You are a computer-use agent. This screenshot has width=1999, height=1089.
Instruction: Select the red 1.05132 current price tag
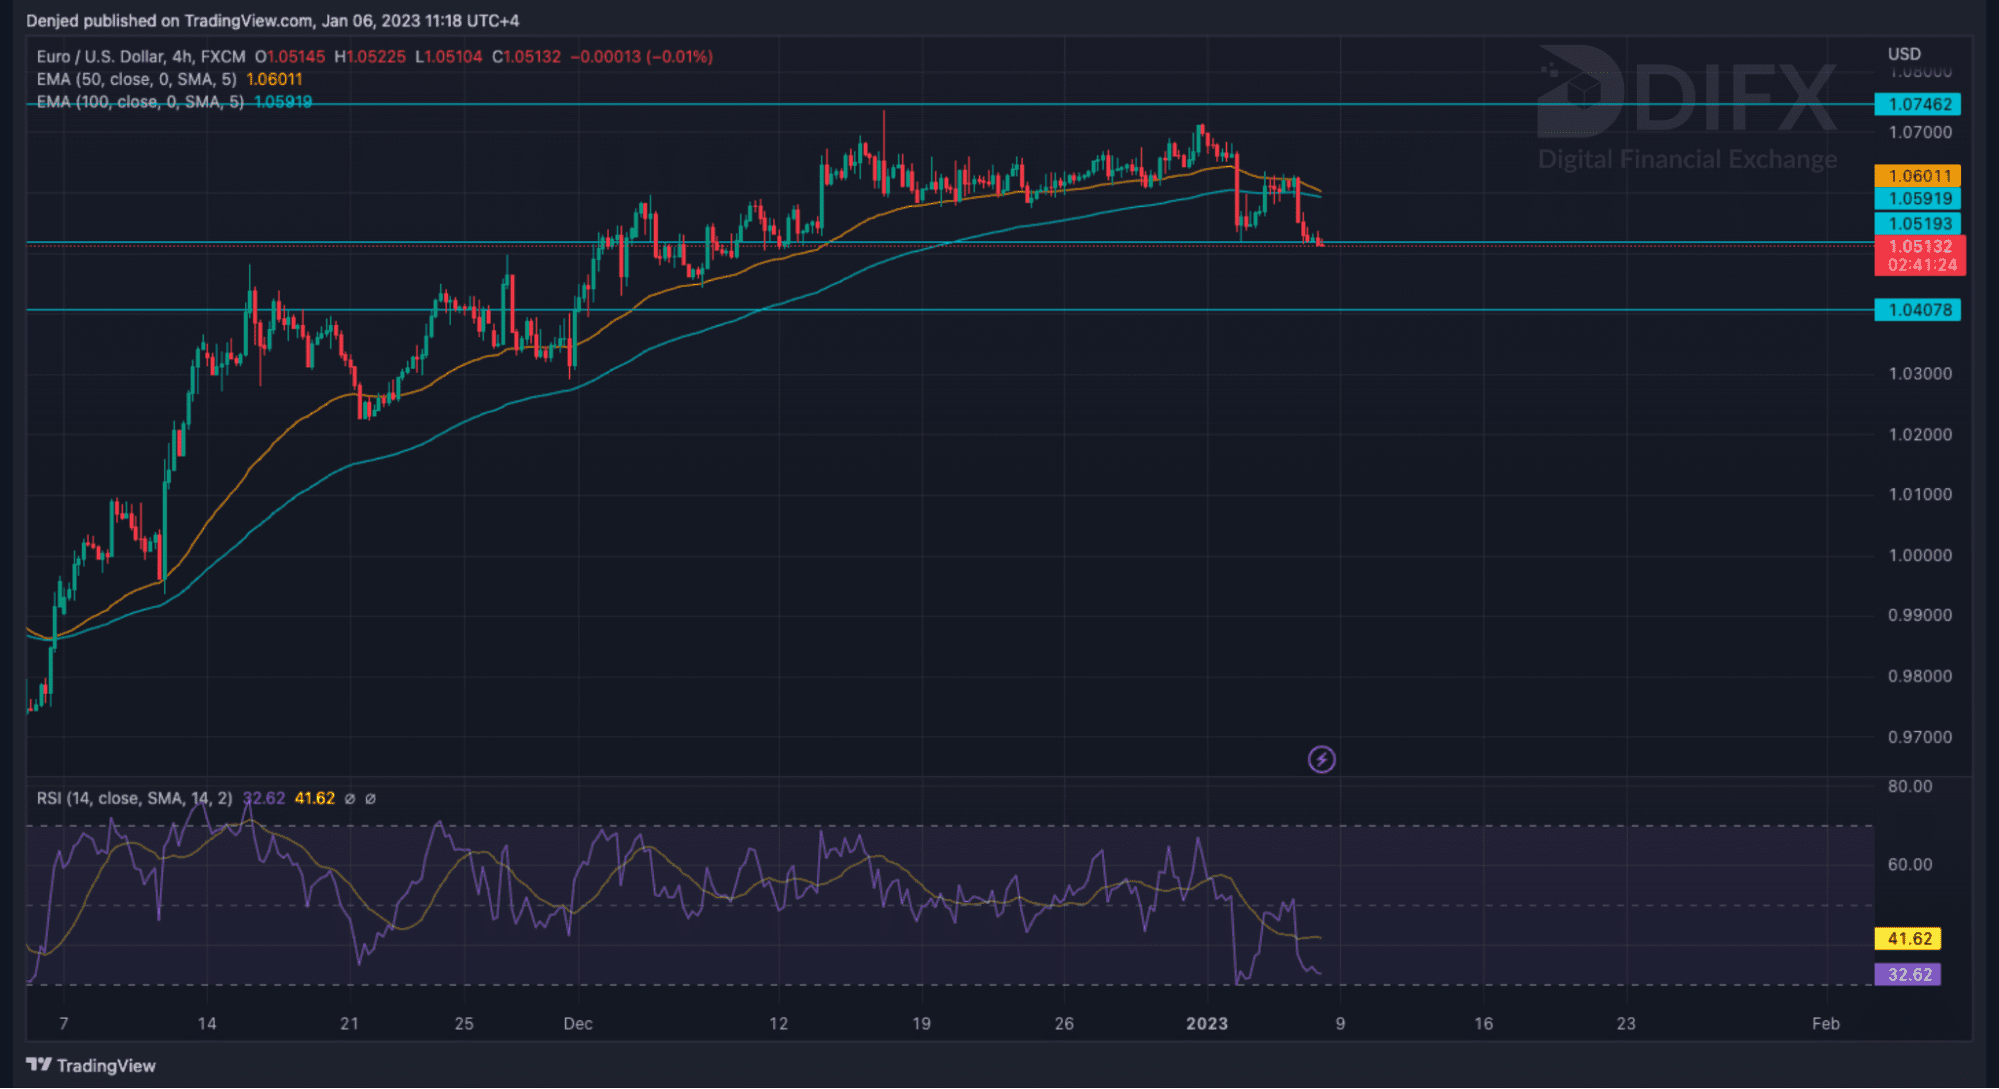coord(1919,247)
